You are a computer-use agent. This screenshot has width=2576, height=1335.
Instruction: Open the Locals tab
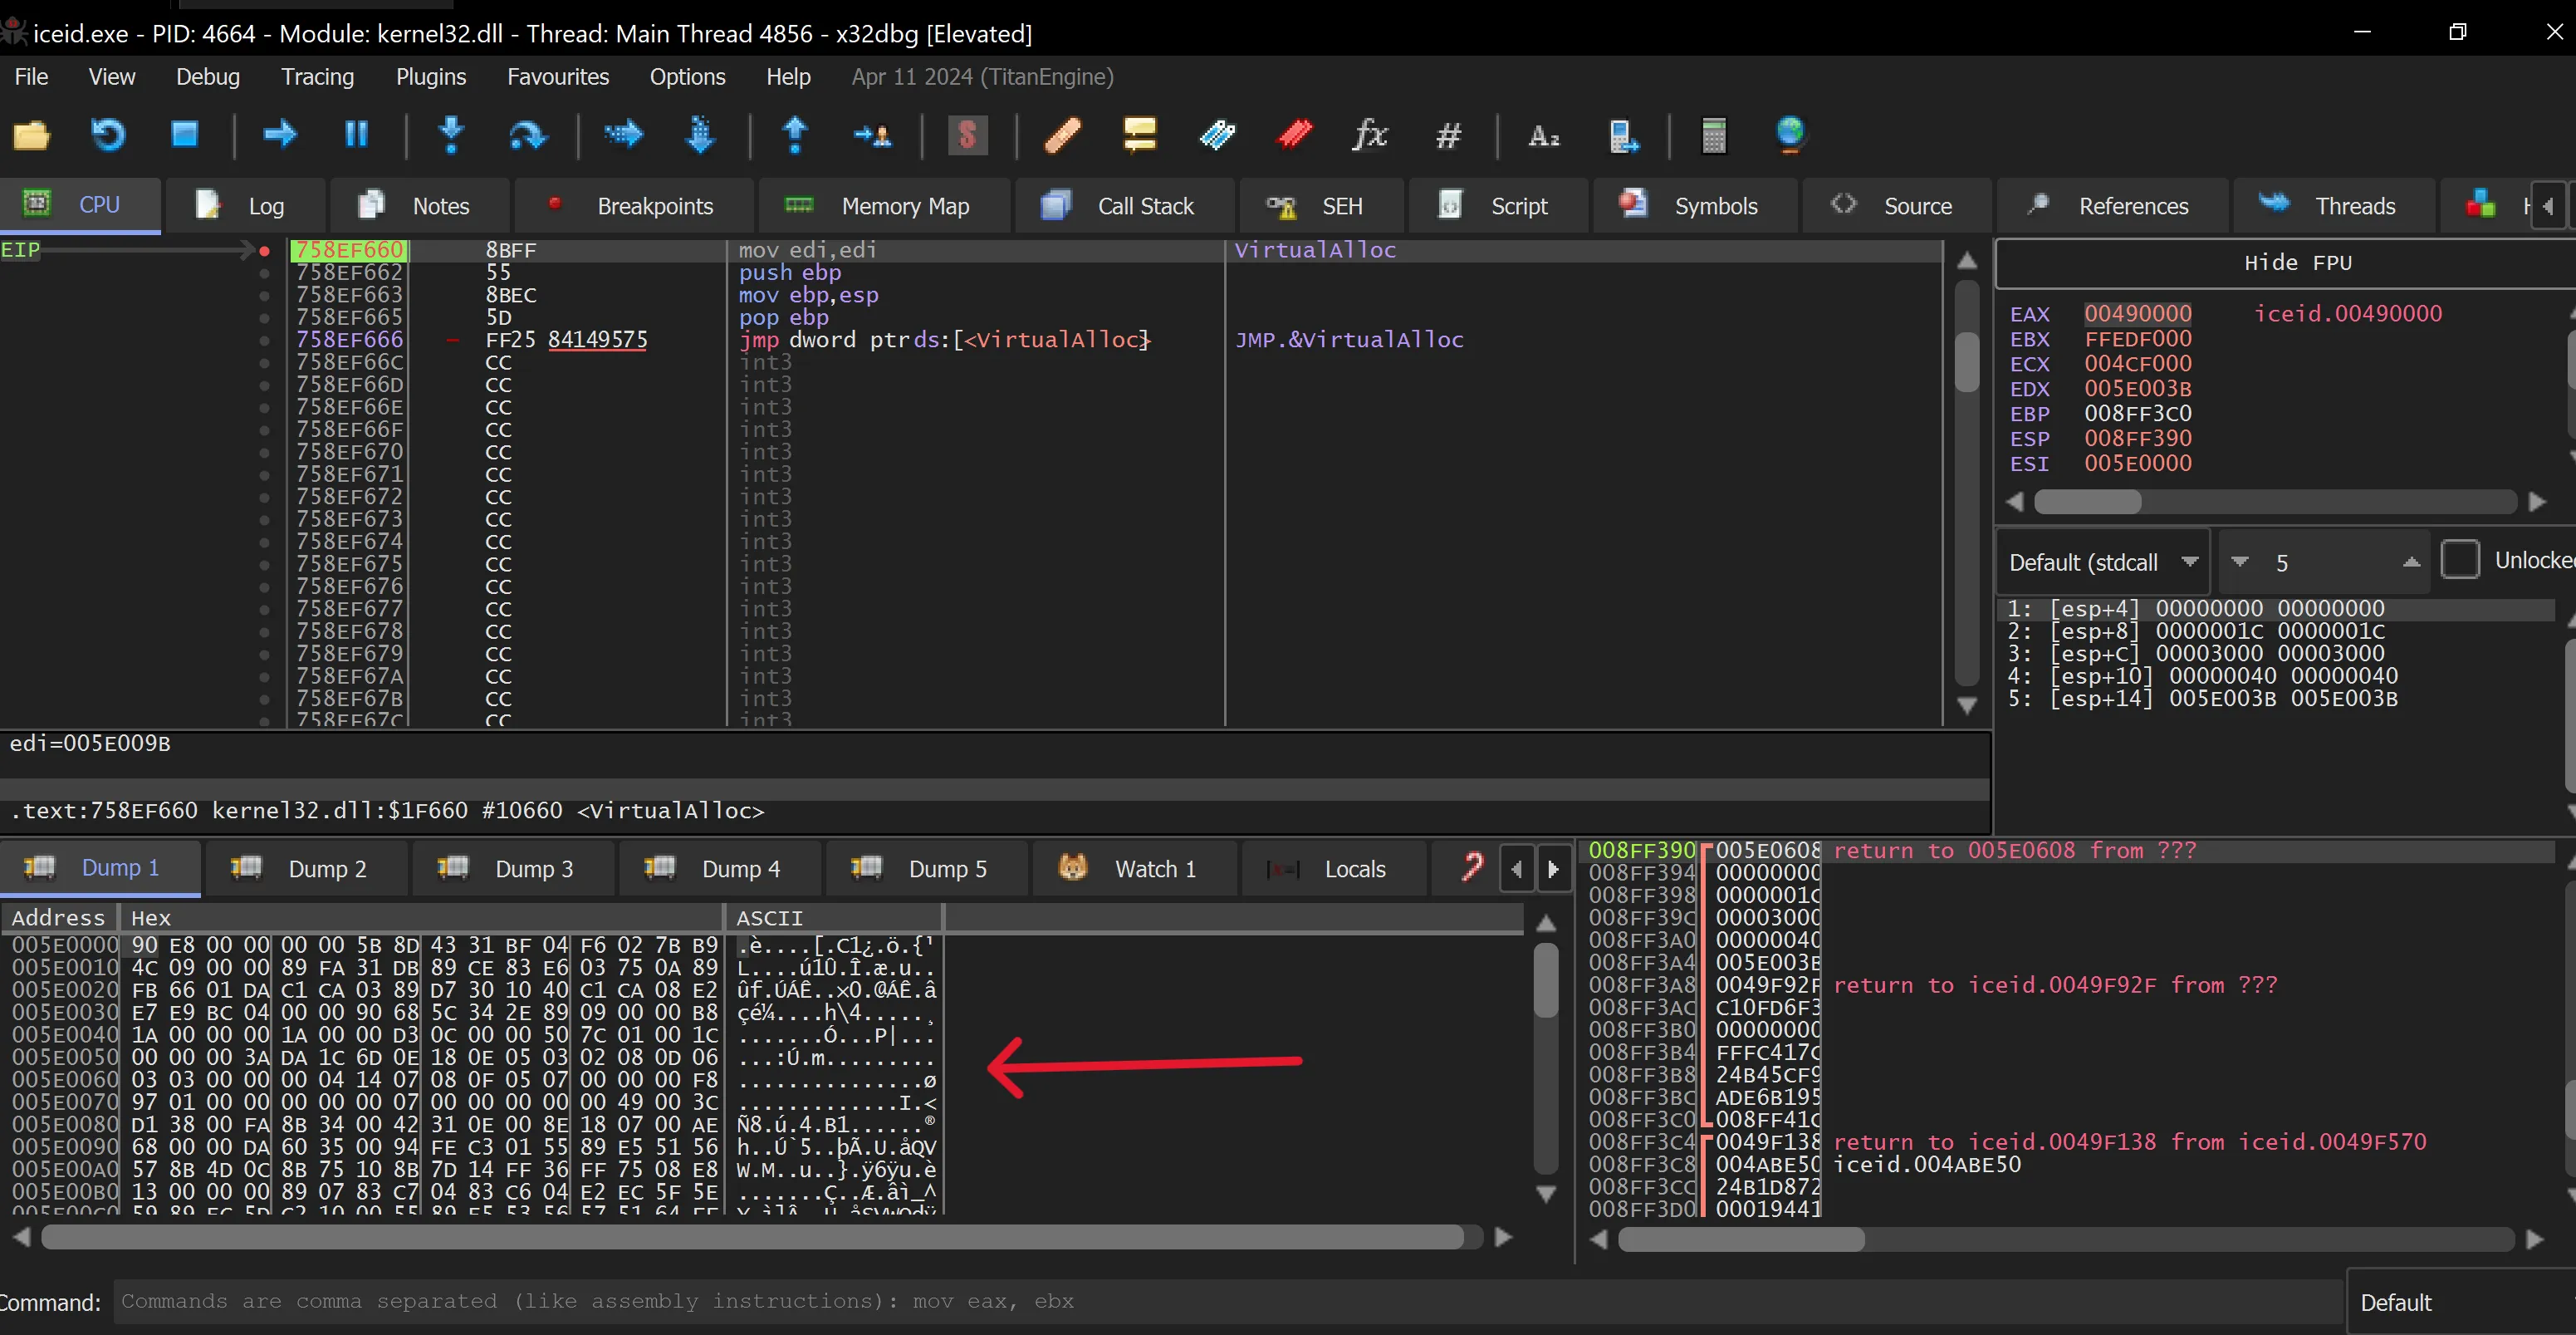pos(1334,868)
